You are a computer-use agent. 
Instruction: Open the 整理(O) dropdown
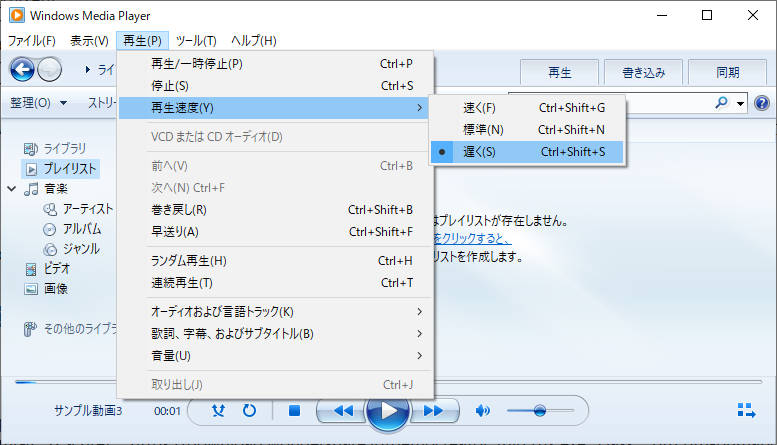coord(39,103)
